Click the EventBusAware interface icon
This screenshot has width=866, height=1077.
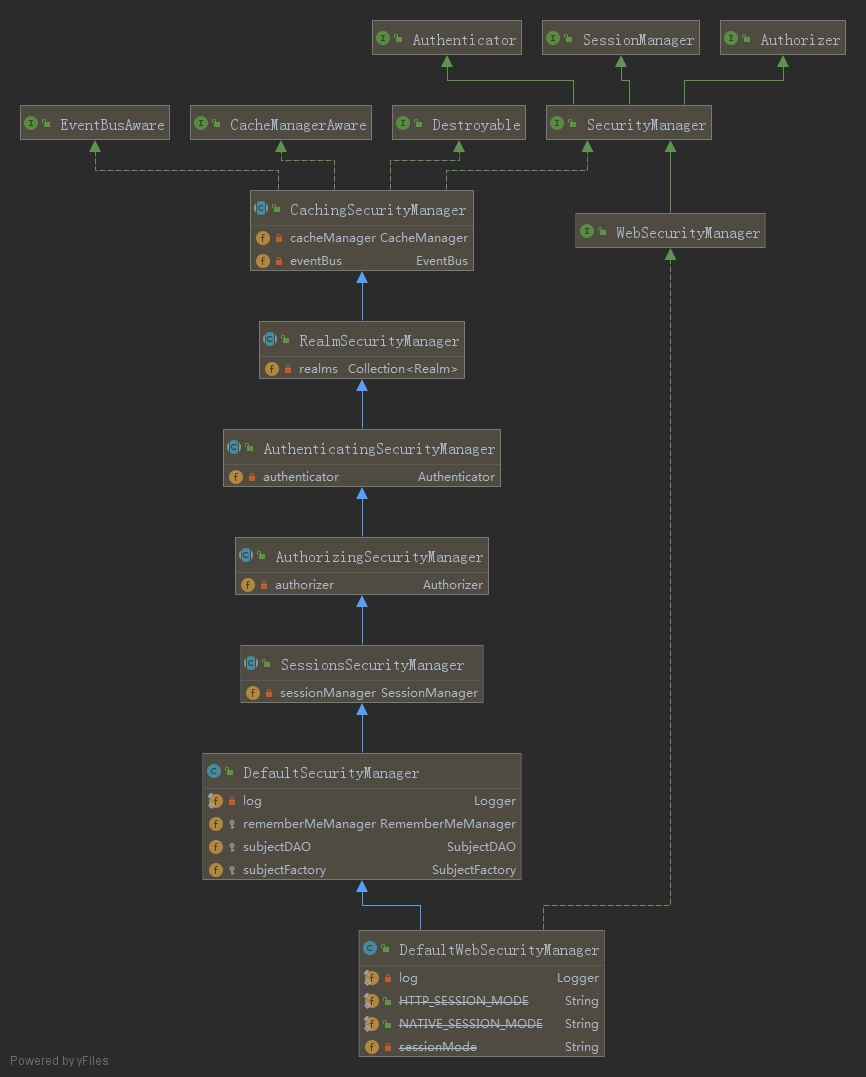(32, 124)
